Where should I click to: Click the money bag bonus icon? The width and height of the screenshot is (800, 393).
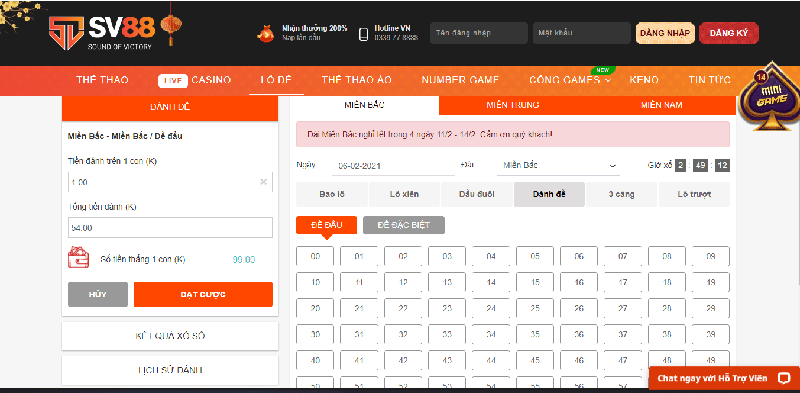265,33
